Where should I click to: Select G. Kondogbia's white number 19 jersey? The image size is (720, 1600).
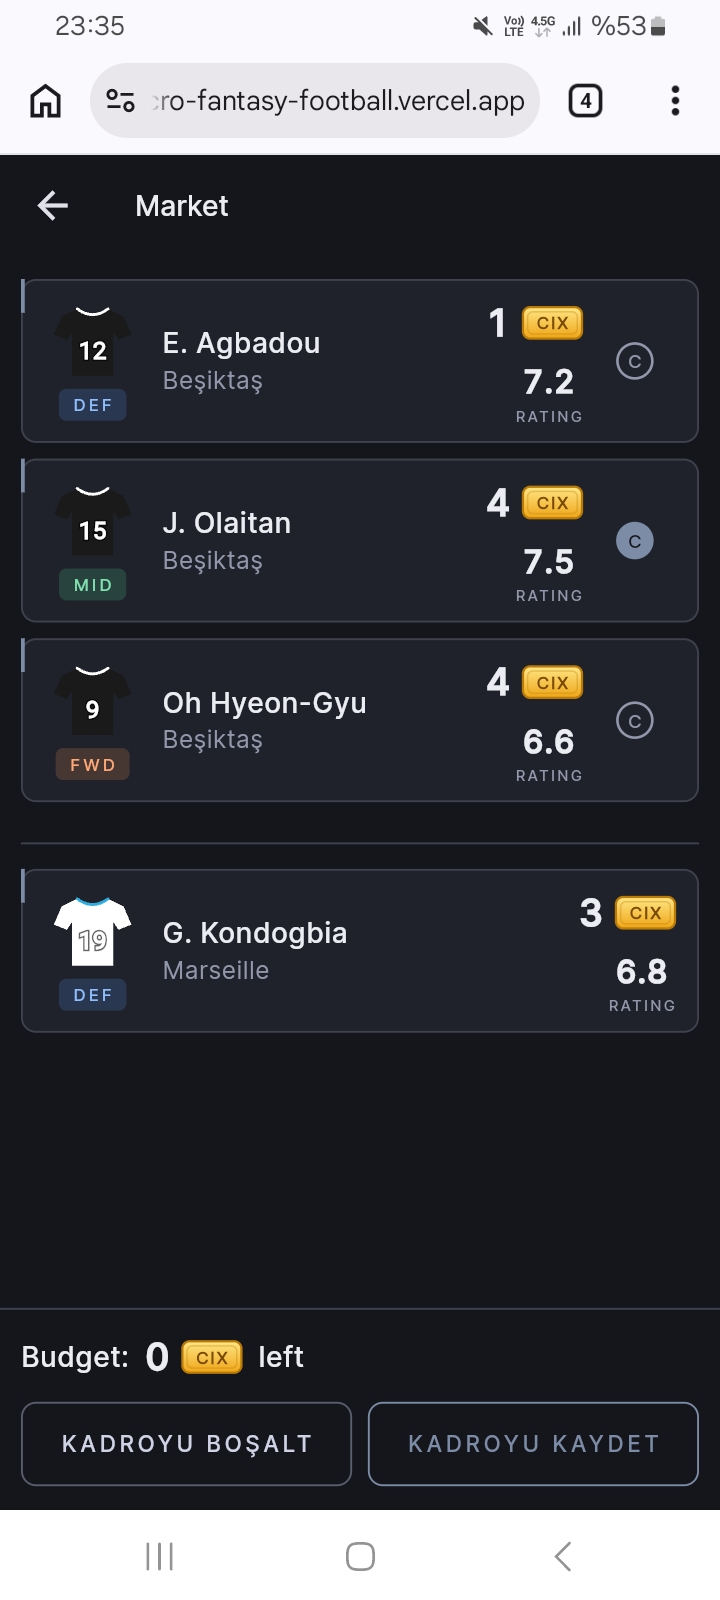[x=93, y=931]
